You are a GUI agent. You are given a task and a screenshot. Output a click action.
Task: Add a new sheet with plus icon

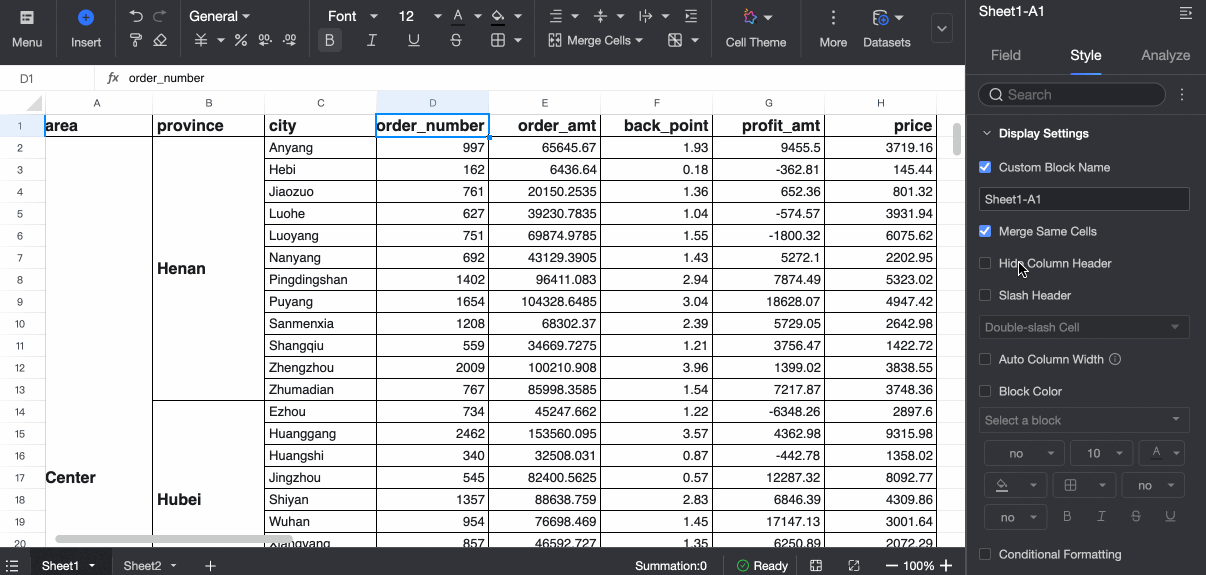click(210, 566)
